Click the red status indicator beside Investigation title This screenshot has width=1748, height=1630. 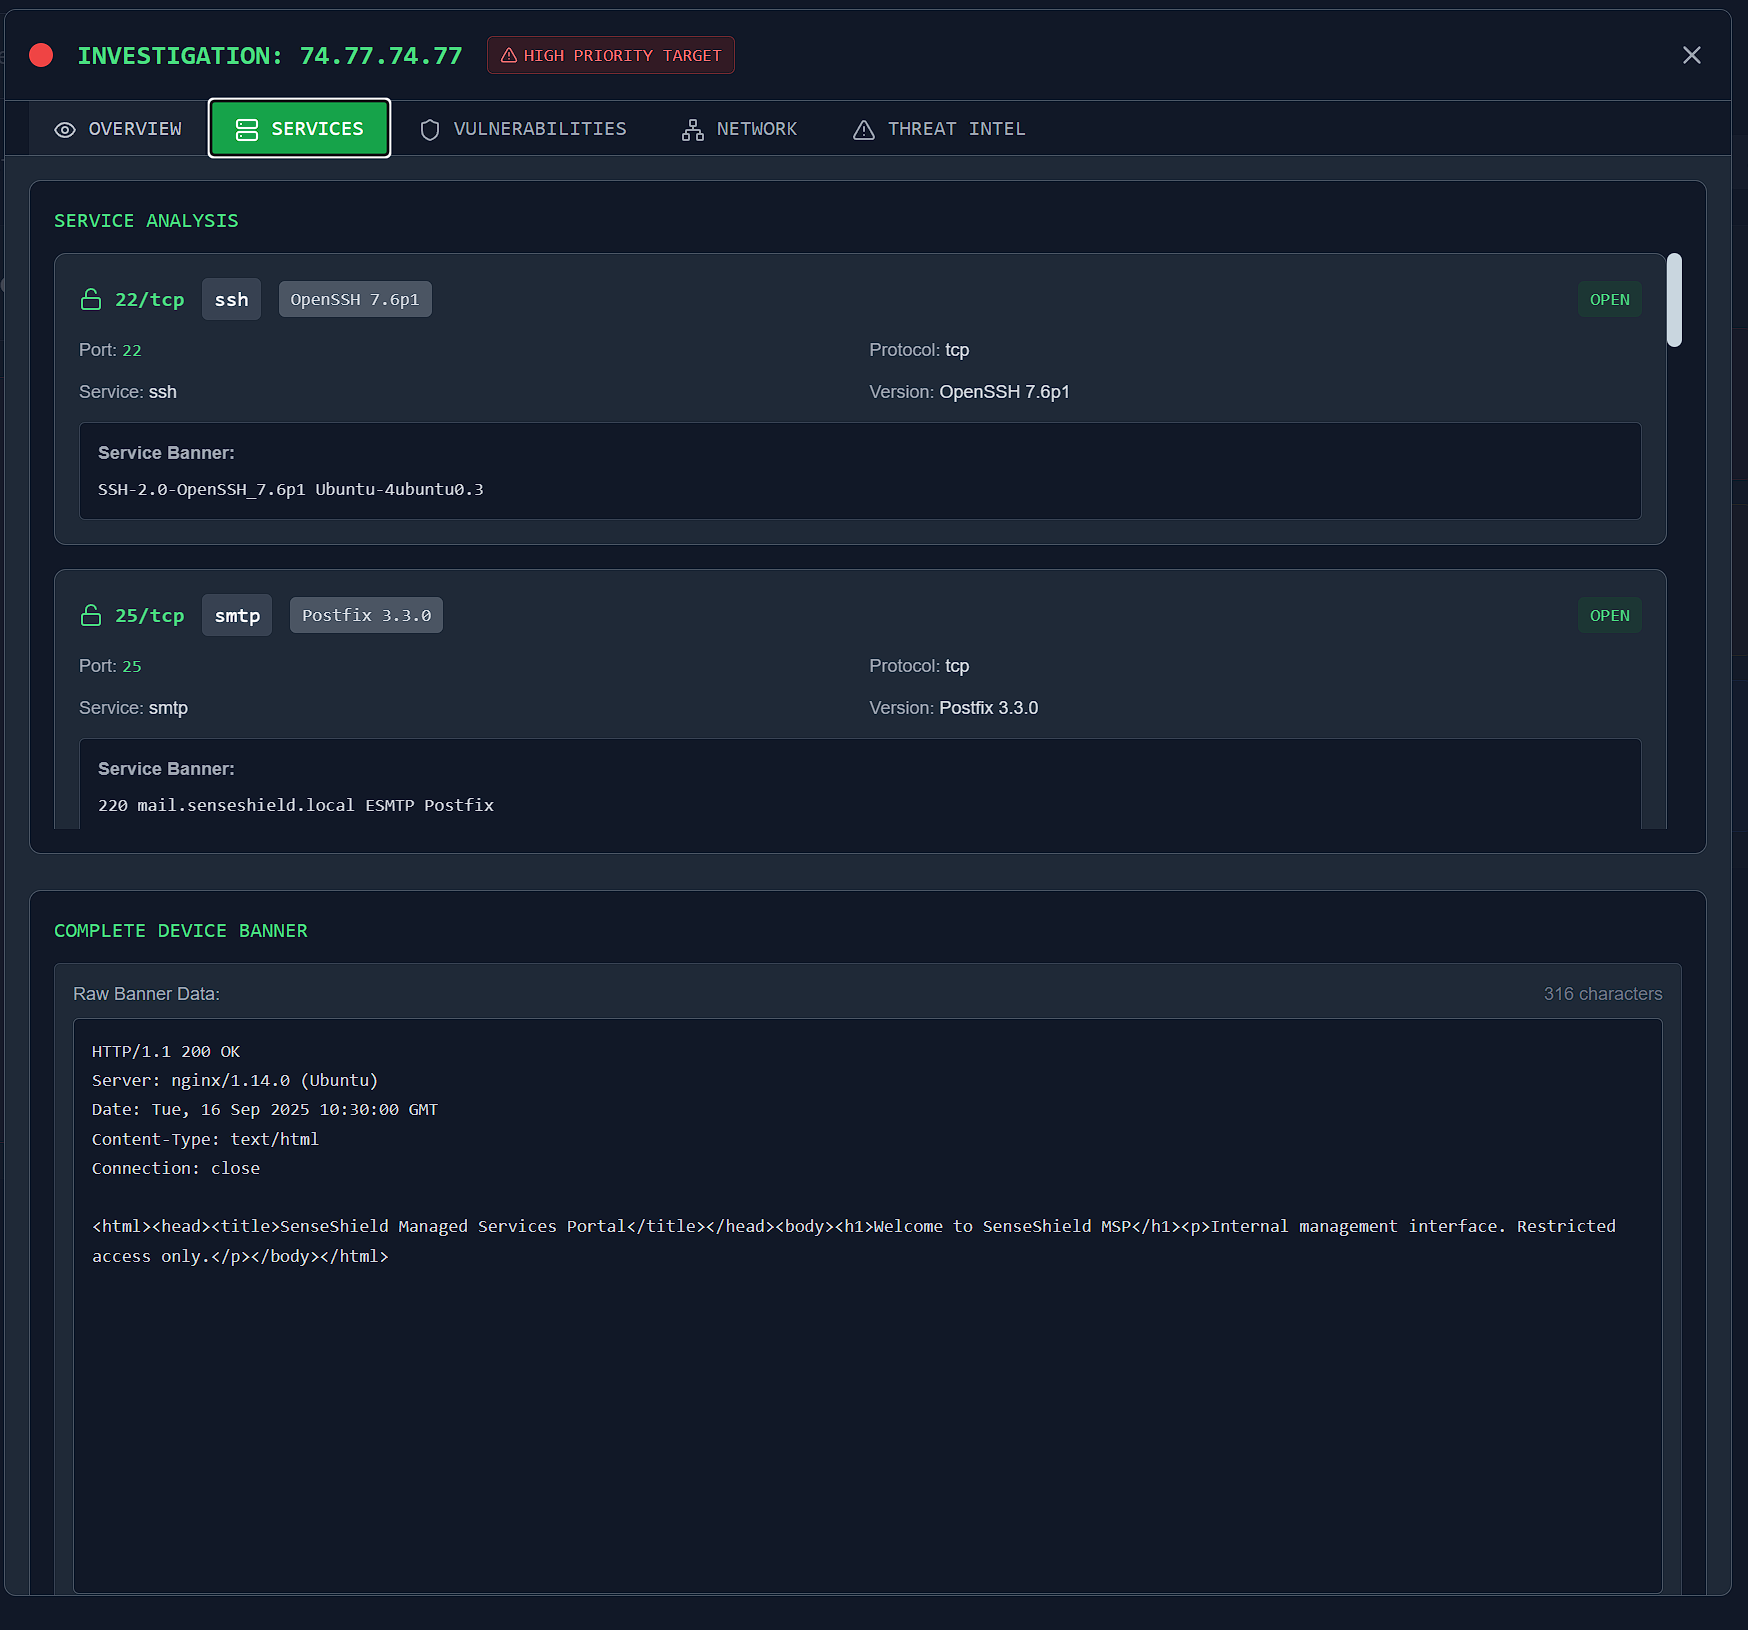point(42,55)
